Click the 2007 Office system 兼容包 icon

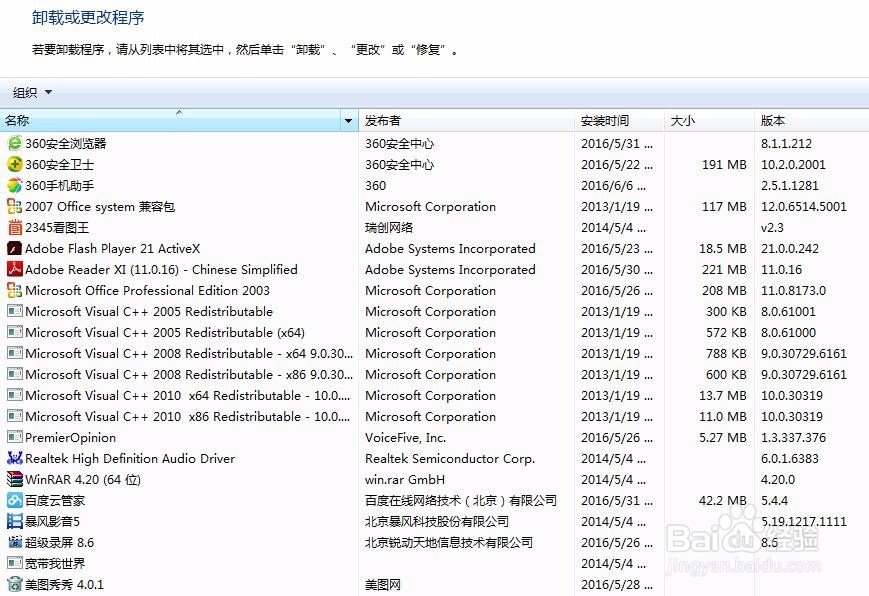[x=14, y=206]
